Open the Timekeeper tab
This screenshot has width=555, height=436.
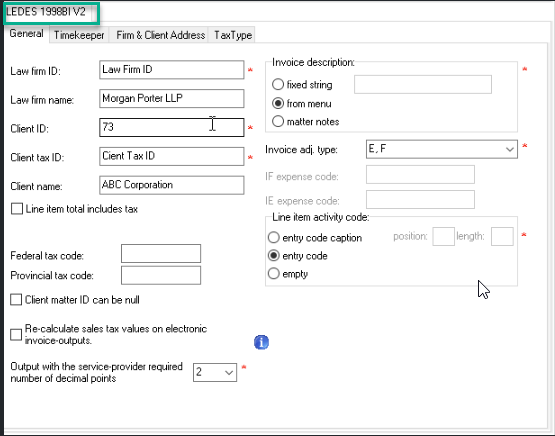(x=79, y=35)
